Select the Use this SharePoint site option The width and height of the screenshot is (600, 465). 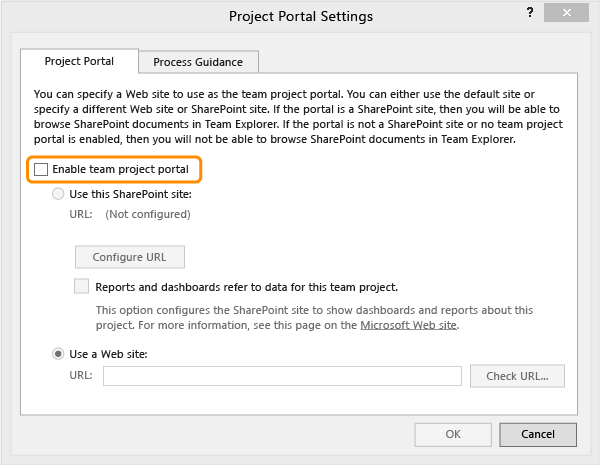60,193
